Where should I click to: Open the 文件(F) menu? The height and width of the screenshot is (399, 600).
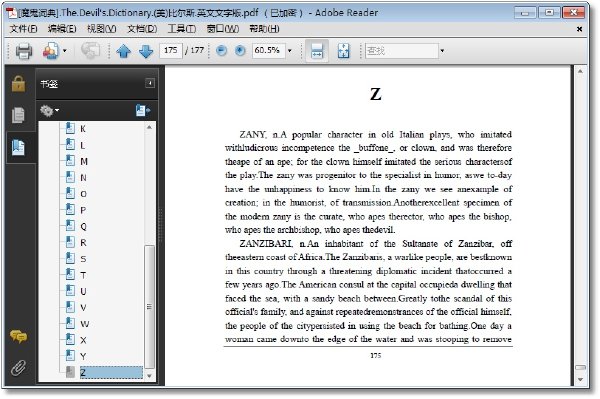pyautogui.click(x=23, y=29)
